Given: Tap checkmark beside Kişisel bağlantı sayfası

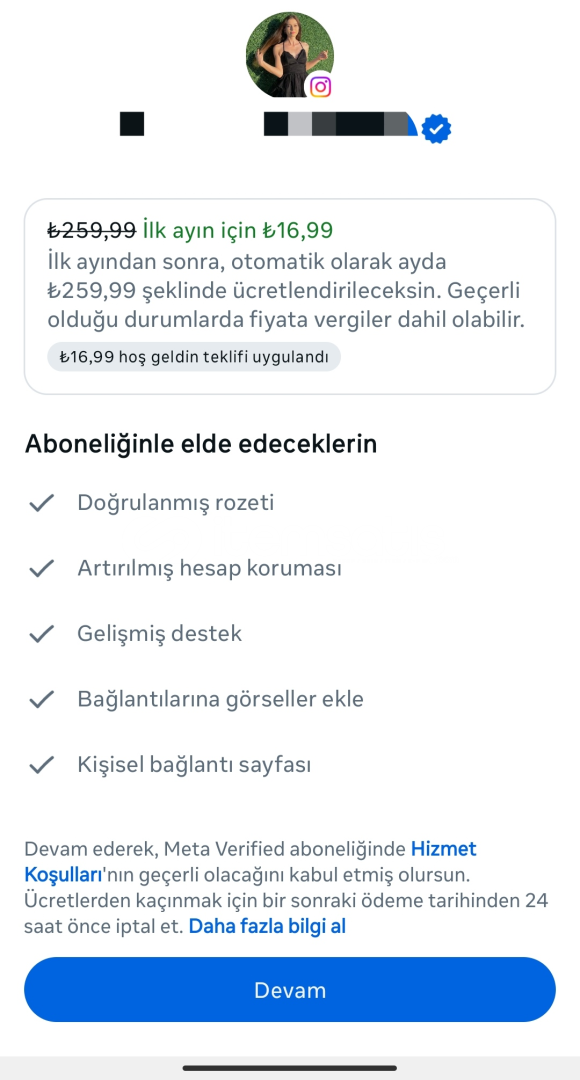Looking at the screenshot, I should click(42, 765).
